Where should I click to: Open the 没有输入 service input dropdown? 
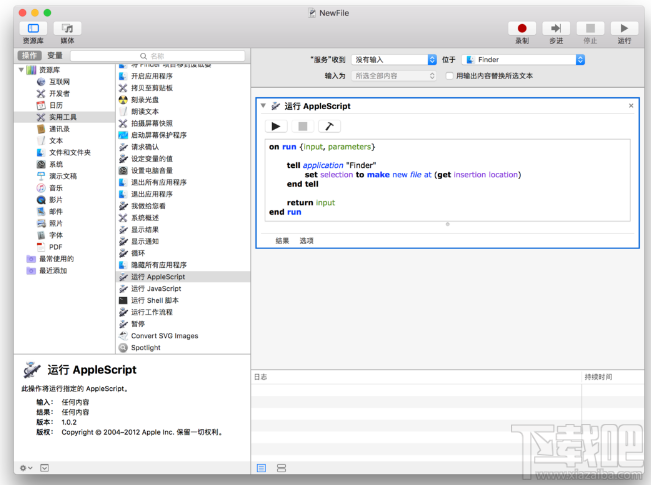pyautogui.click(x=394, y=60)
